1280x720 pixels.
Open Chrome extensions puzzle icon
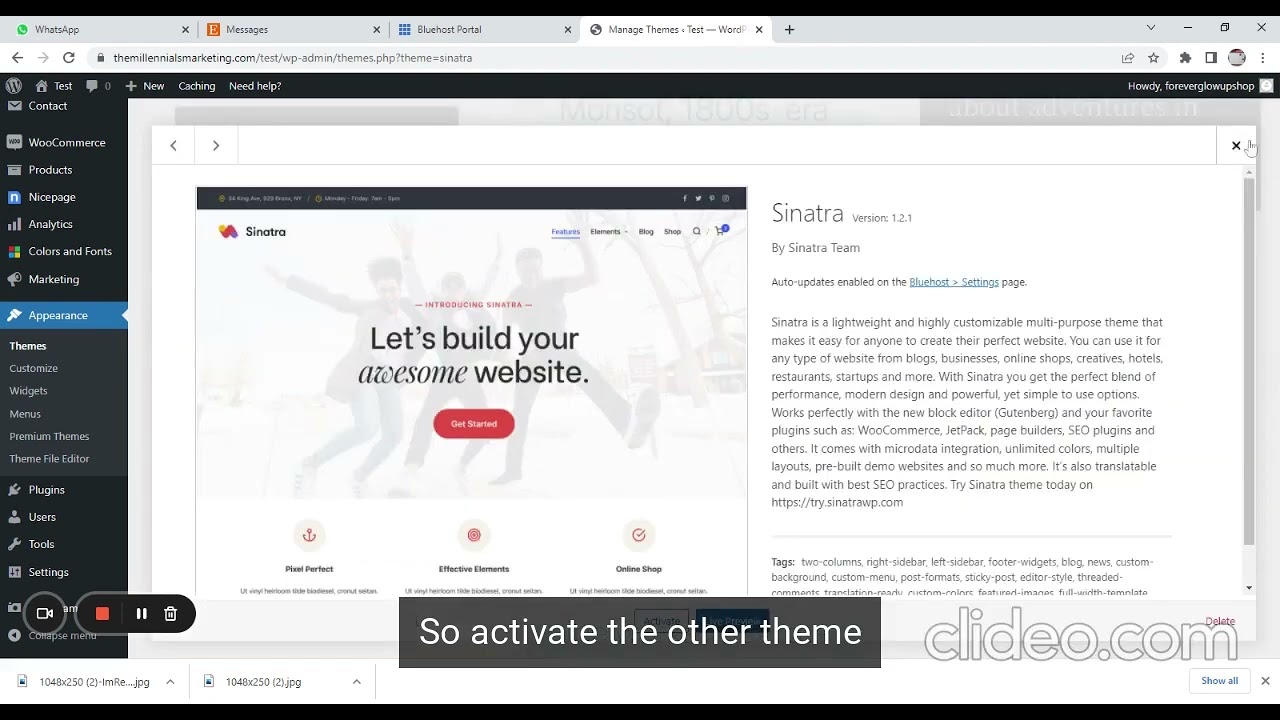click(x=1186, y=58)
